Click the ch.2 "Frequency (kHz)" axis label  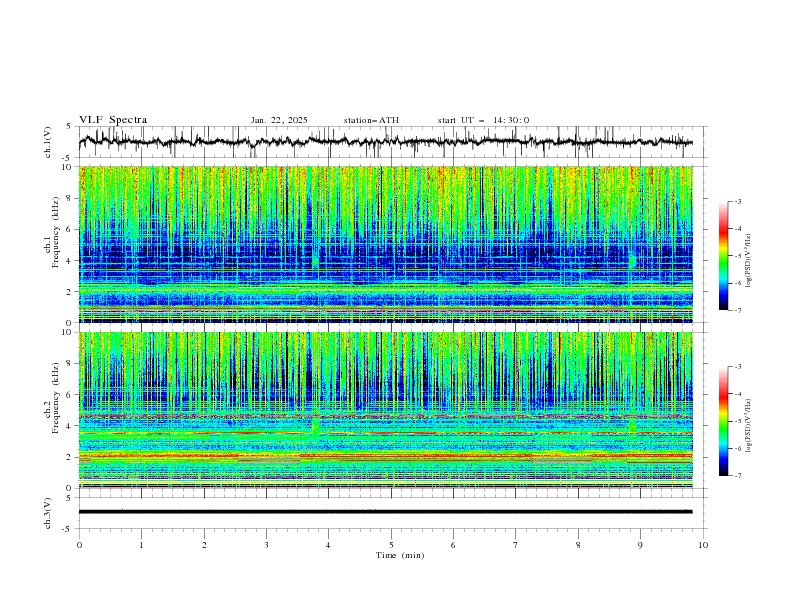click(x=56, y=398)
